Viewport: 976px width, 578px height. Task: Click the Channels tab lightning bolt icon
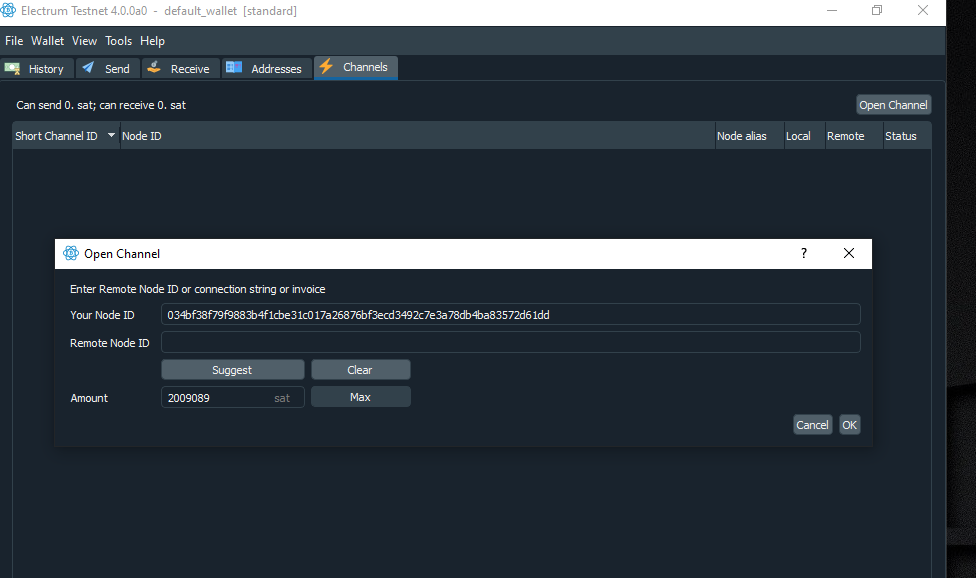326,67
